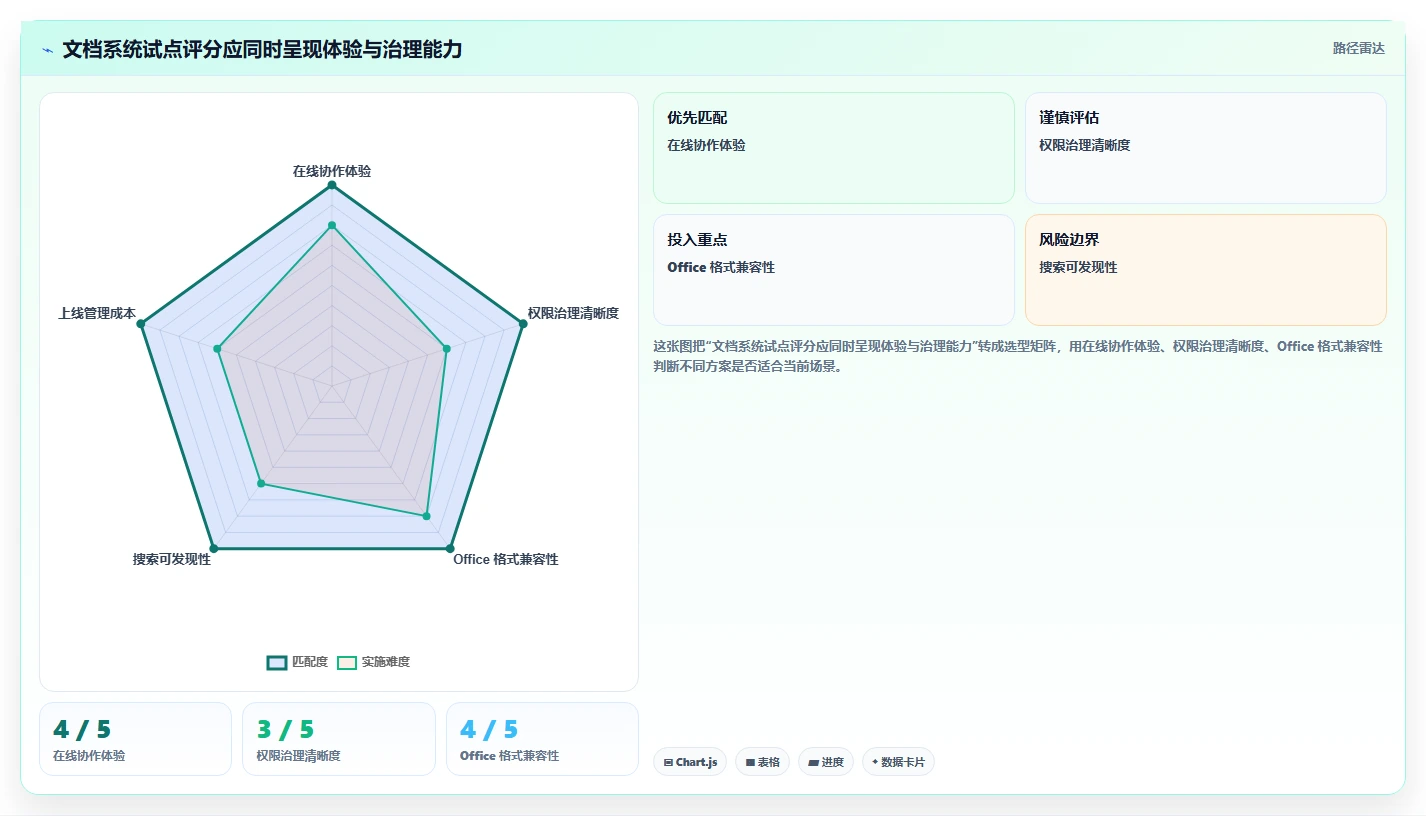Select the 进度 tag chip
The width and height of the screenshot is (1426, 816).
click(826, 762)
